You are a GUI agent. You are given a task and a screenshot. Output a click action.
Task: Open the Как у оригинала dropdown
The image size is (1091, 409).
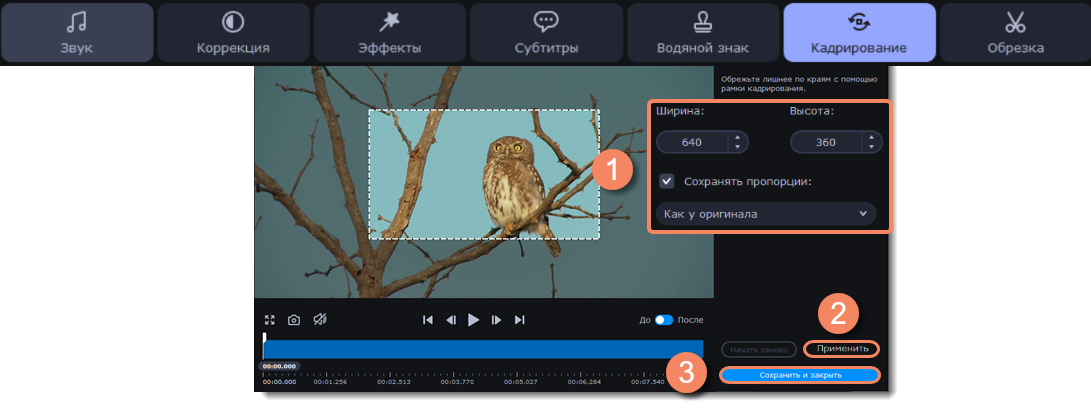coord(765,214)
